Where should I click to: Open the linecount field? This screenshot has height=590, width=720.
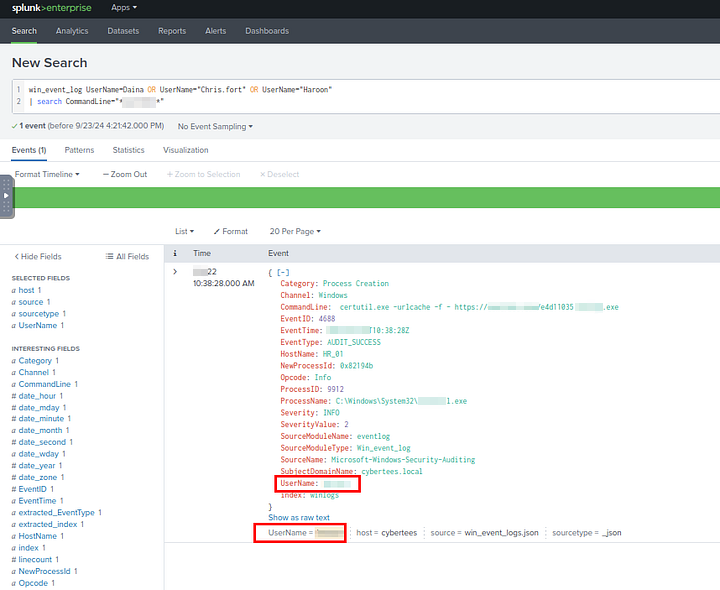(35, 560)
